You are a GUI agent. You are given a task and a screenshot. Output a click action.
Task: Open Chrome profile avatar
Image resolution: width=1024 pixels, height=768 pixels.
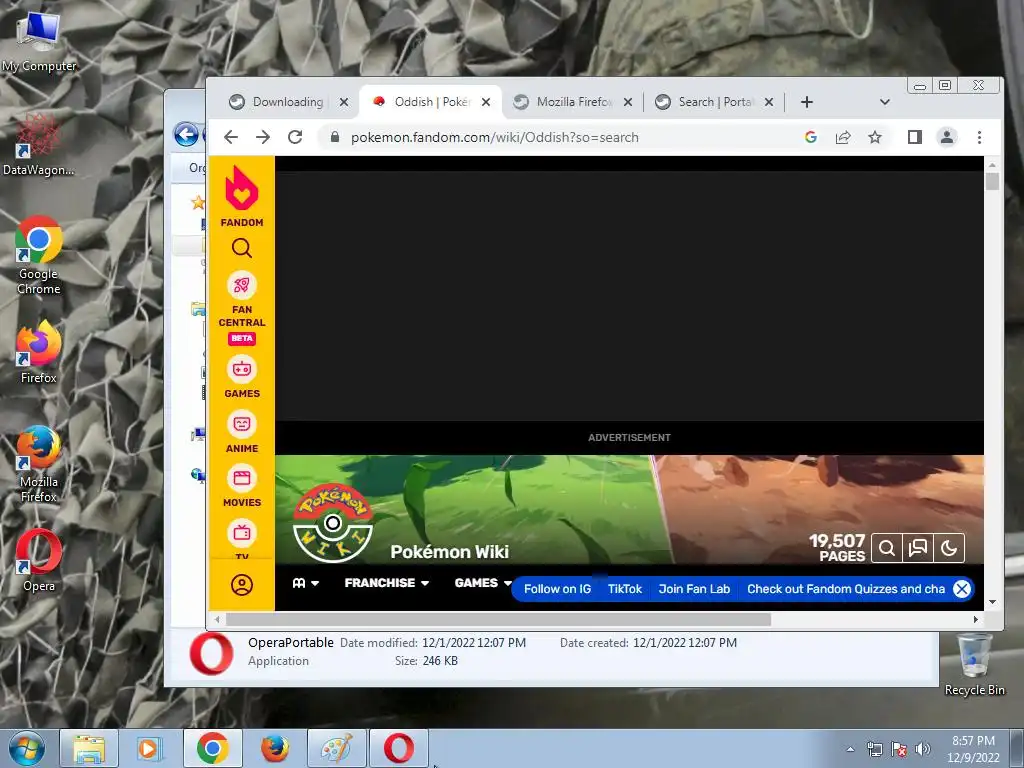pos(946,137)
